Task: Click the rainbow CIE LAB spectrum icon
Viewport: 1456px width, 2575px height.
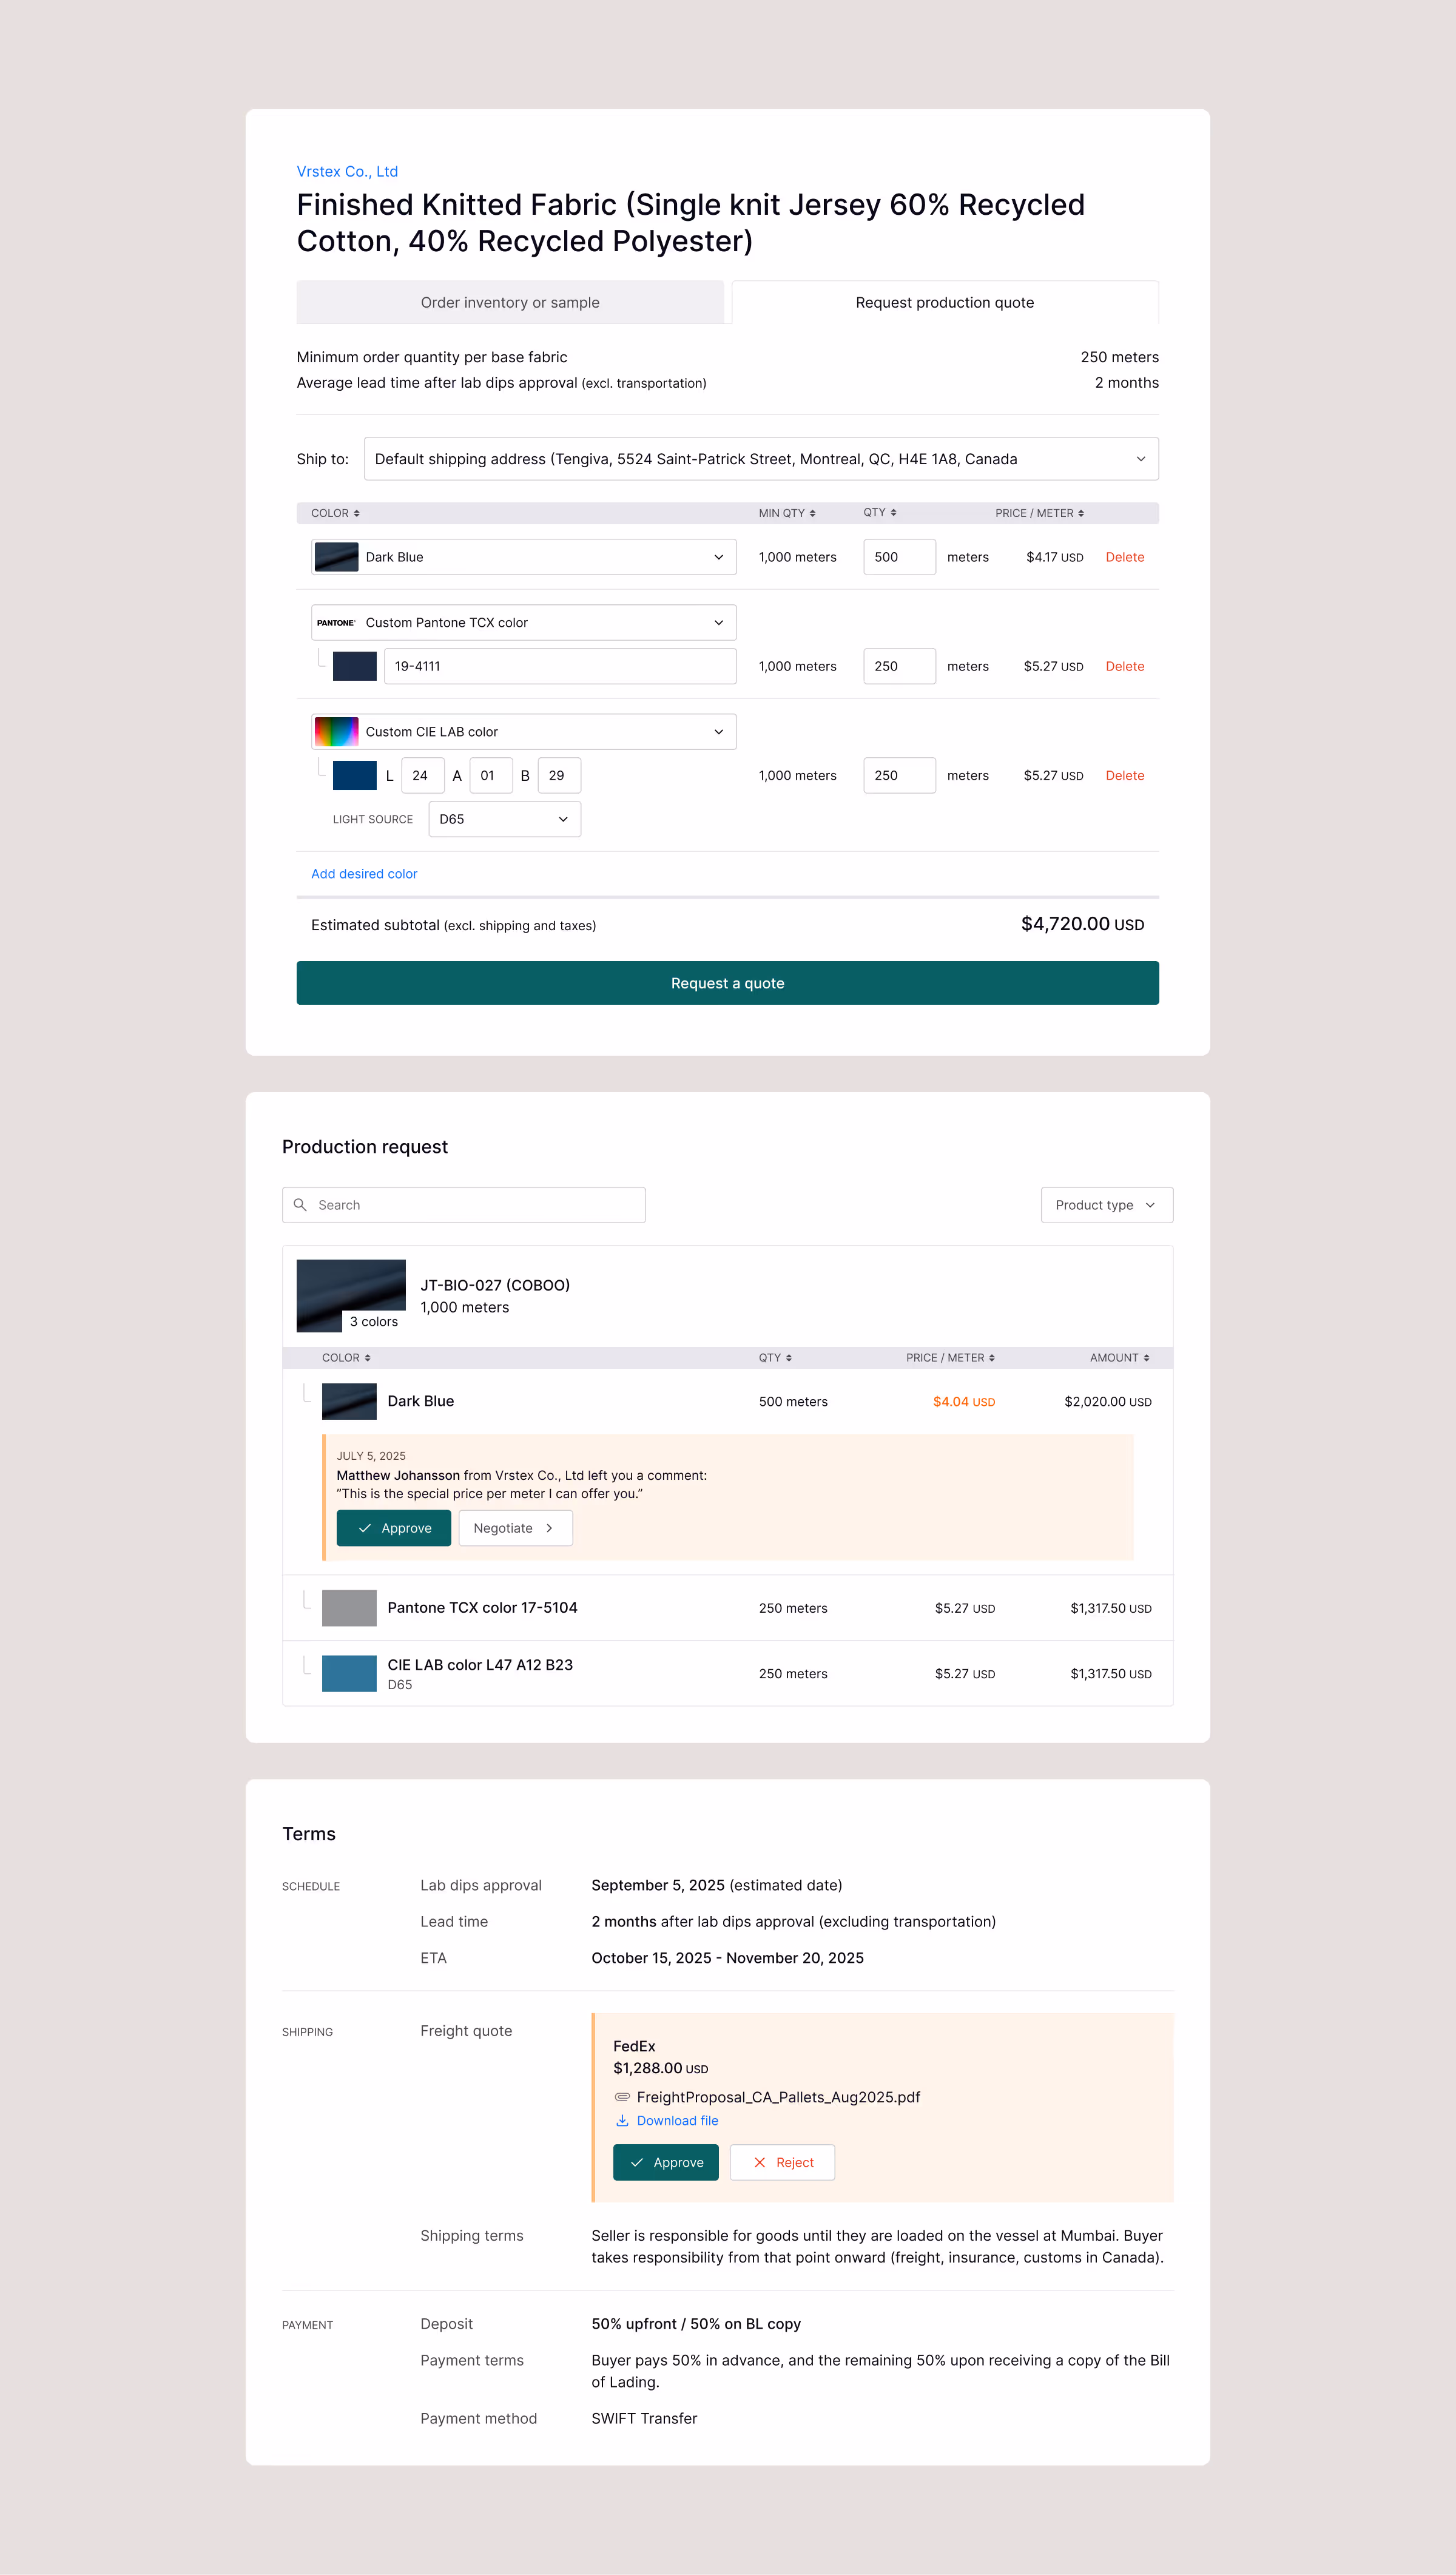Action: tap(336, 732)
